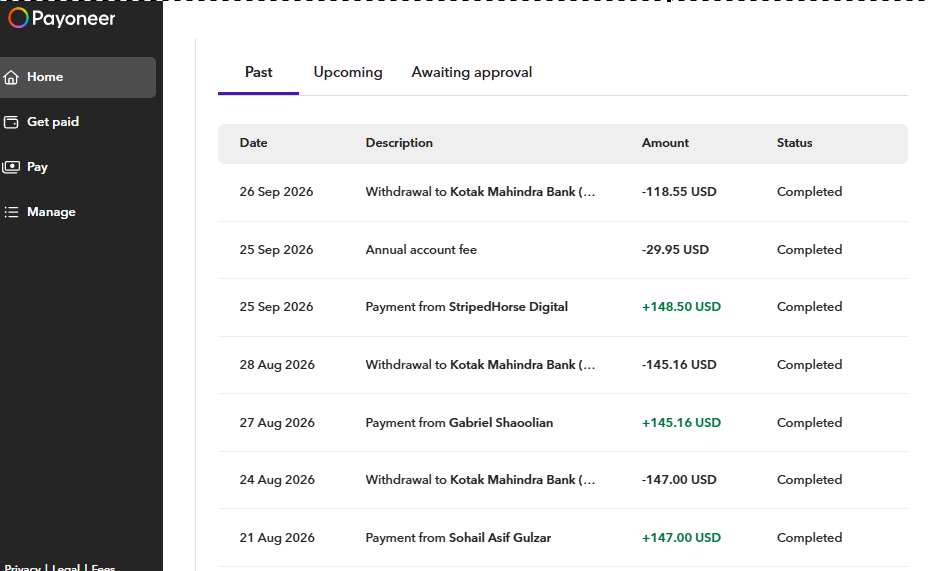
Task: Click the +145.16 USD amount
Action: [x=681, y=422]
